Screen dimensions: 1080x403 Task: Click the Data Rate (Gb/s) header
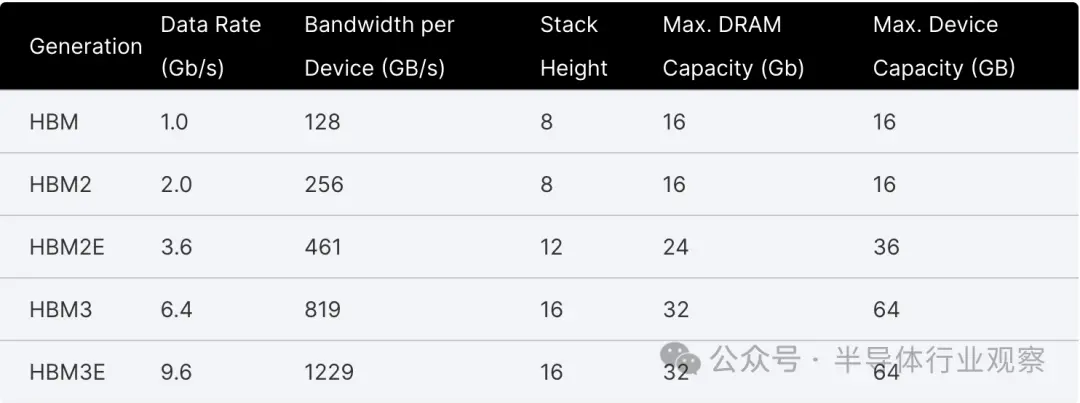pyautogui.click(x=211, y=46)
